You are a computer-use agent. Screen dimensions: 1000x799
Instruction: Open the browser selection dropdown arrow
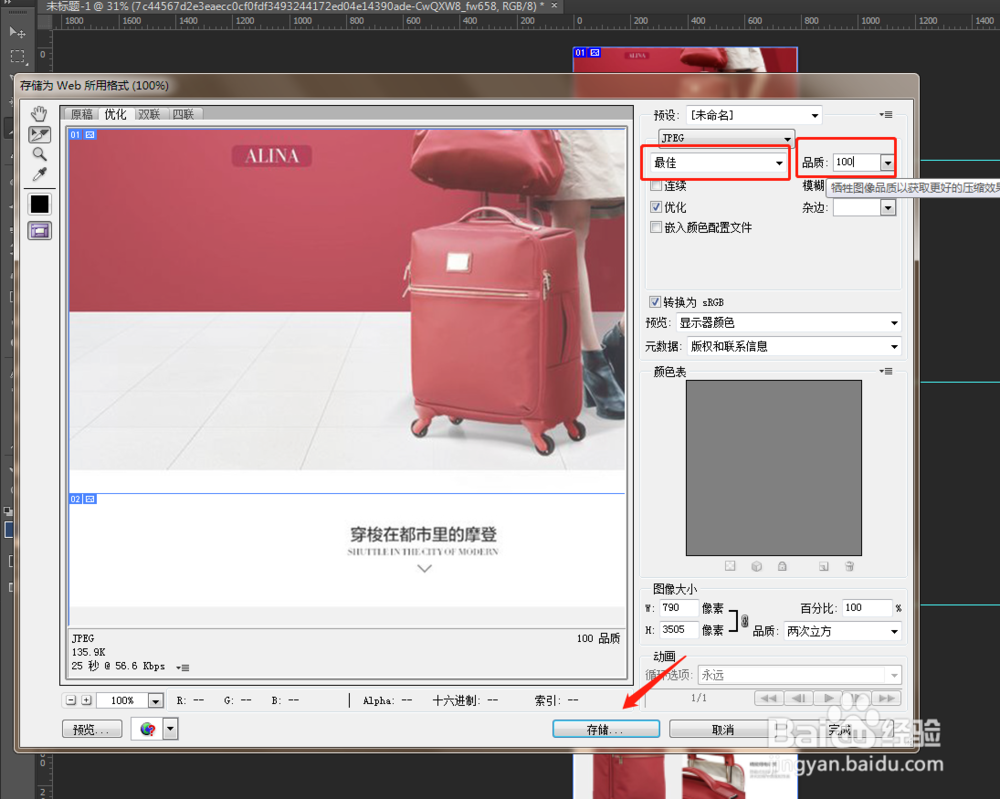(170, 728)
